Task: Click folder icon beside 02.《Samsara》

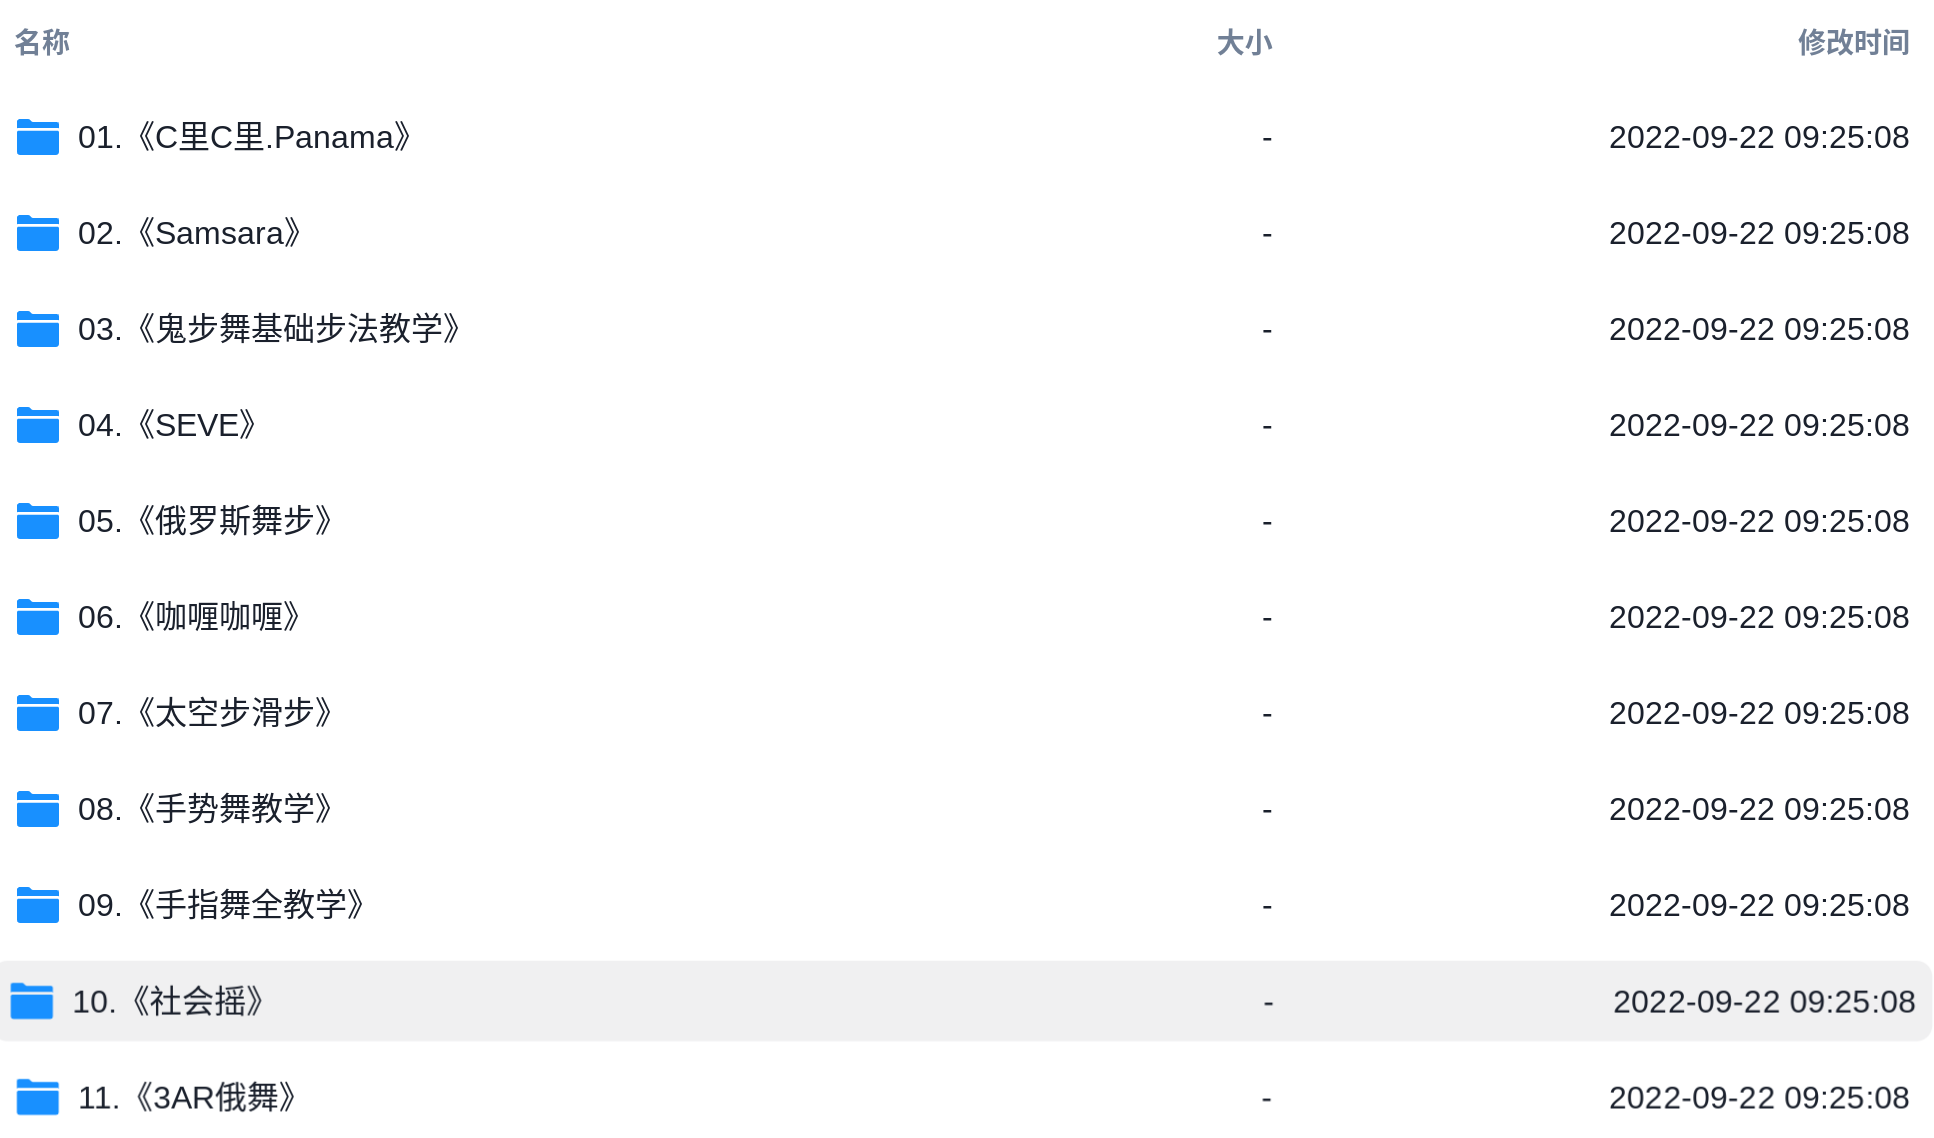Action: pyautogui.click(x=38, y=233)
